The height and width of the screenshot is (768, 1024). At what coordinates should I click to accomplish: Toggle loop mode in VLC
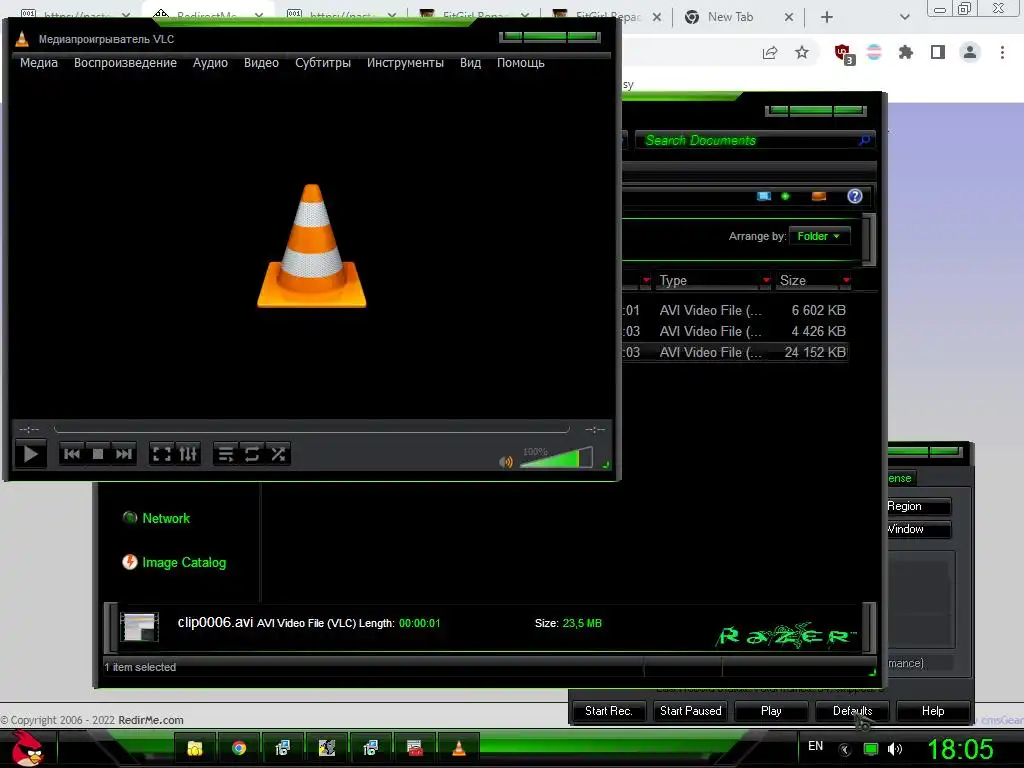pyautogui.click(x=251, y=454)
